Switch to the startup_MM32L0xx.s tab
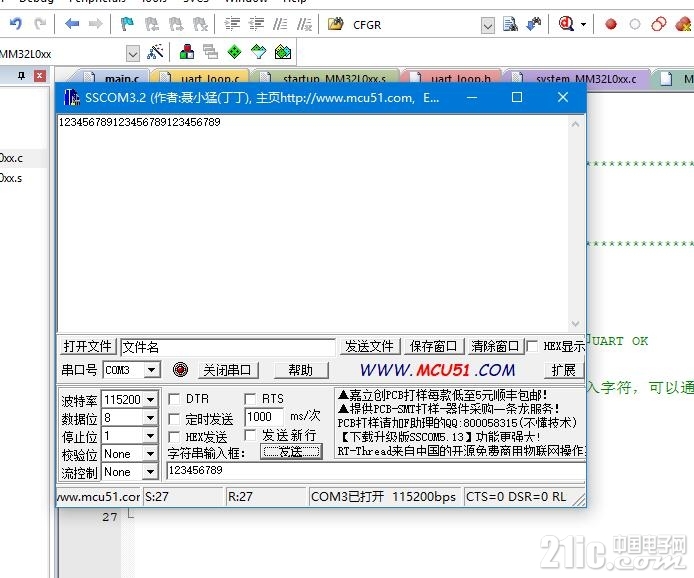This screenshot has height=578, width=694. pos(327,78)
